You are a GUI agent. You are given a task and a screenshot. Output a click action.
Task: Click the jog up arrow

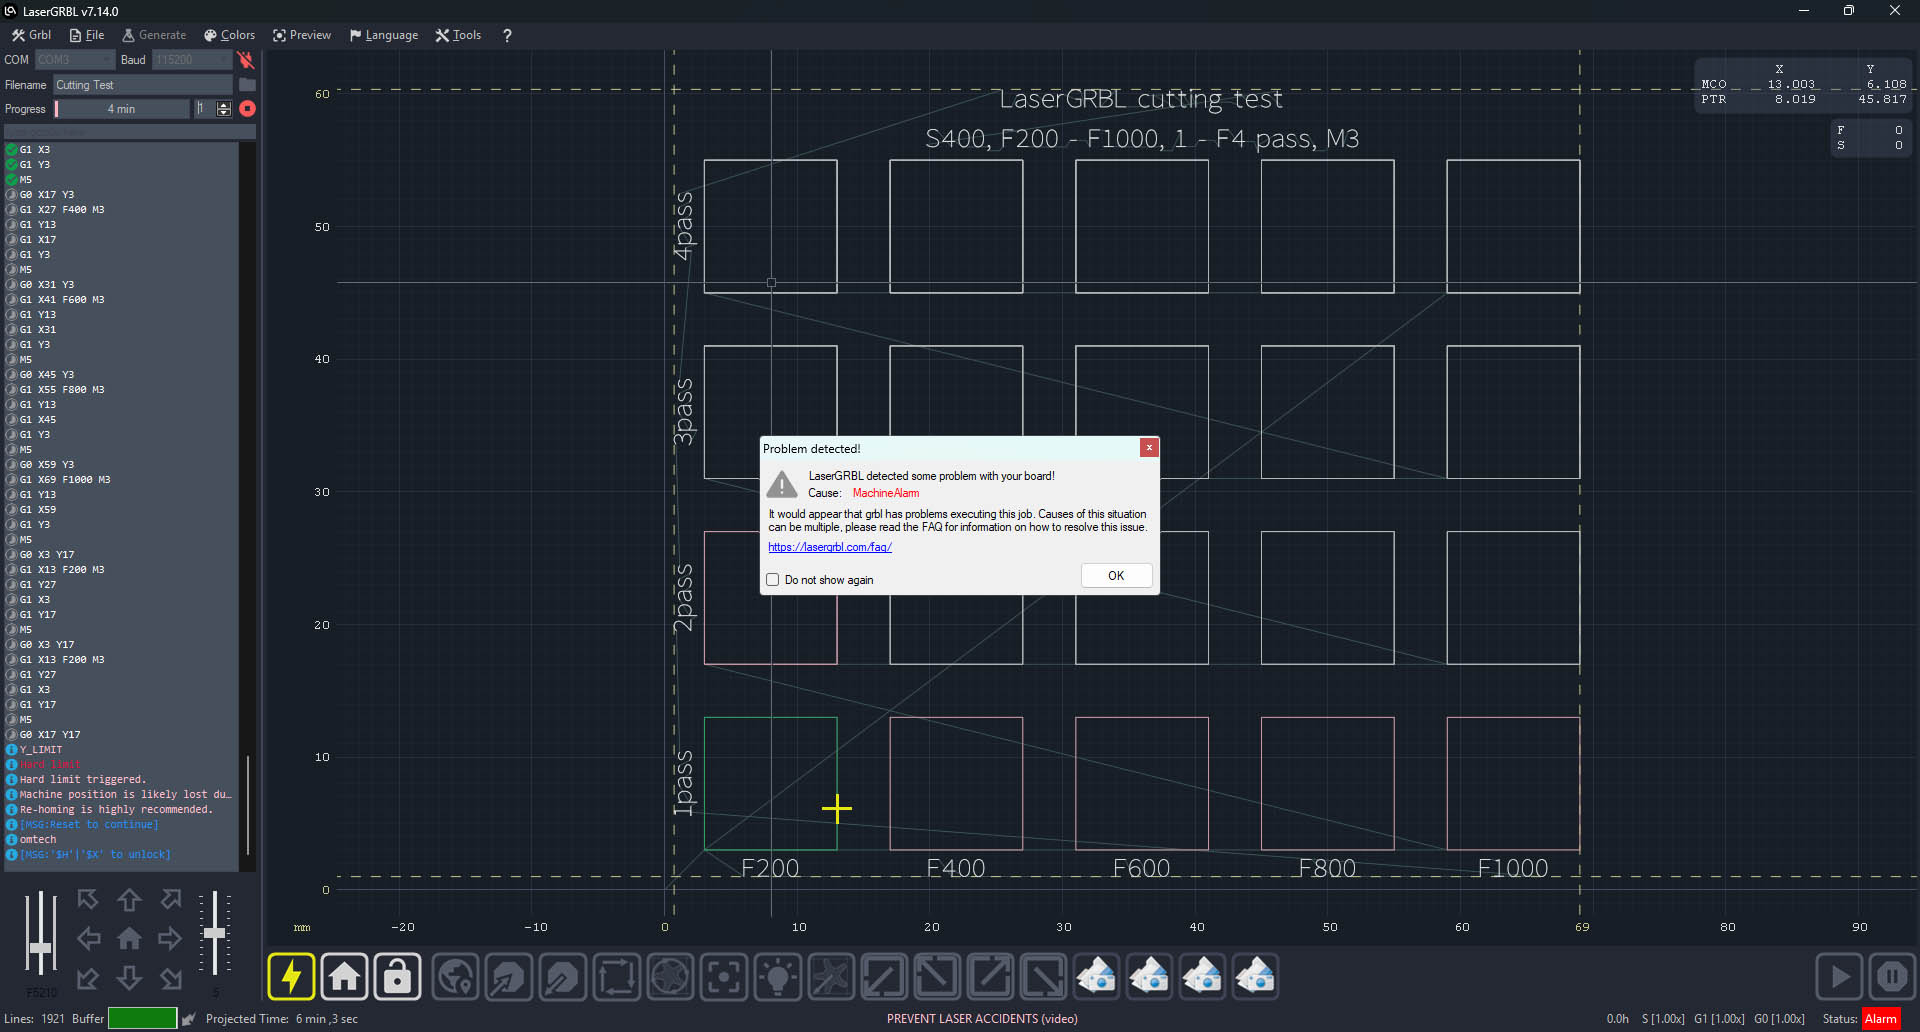coord(129,900)
